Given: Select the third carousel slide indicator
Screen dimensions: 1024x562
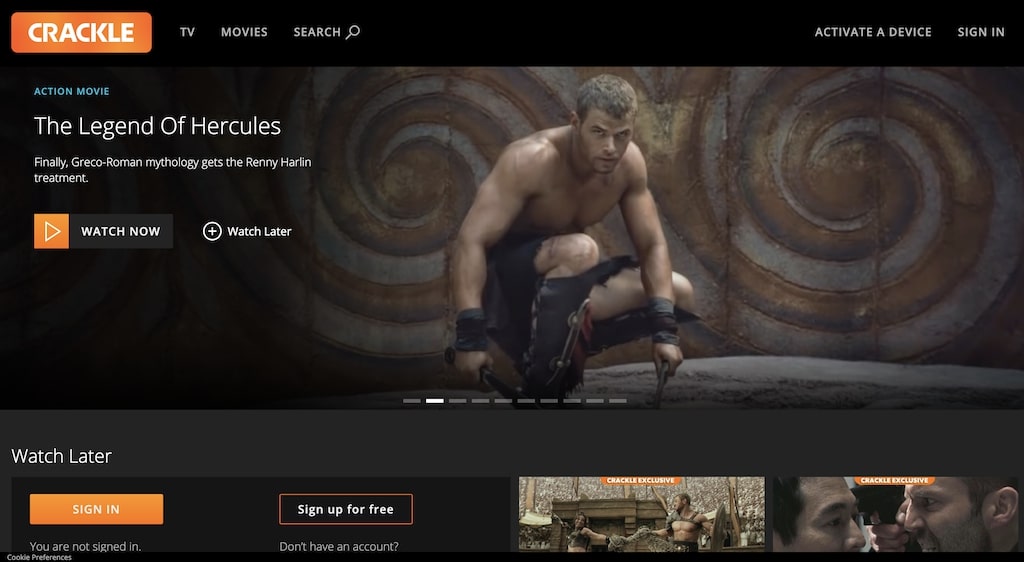Looking at the screenshot, I should (458, 401).
